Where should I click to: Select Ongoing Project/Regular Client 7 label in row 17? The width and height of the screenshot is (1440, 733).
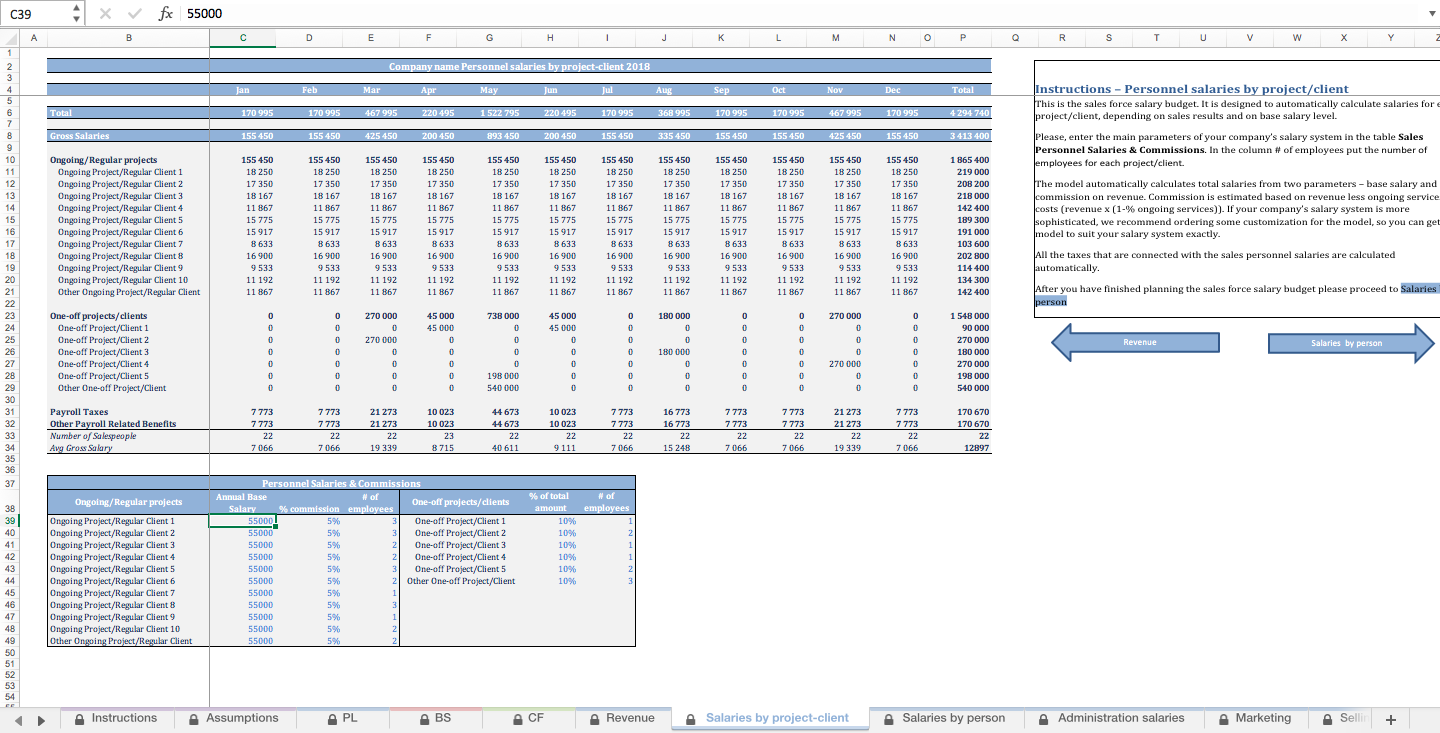pos(120,244)
